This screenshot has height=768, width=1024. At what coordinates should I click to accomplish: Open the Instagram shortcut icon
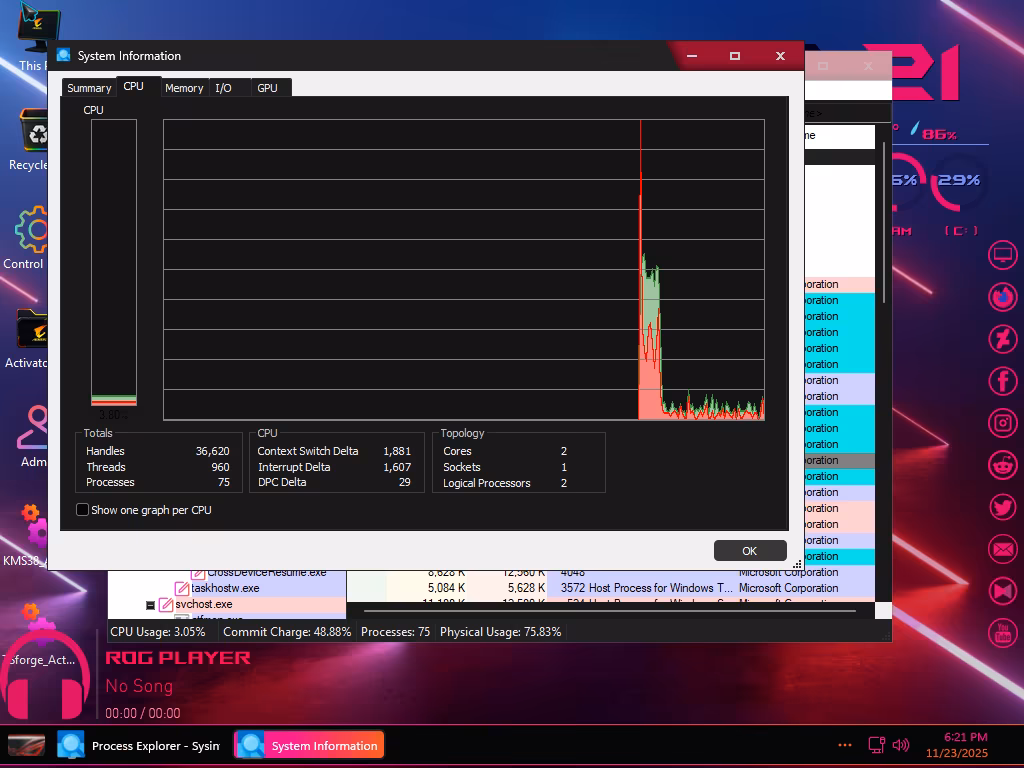[1002, 423]
